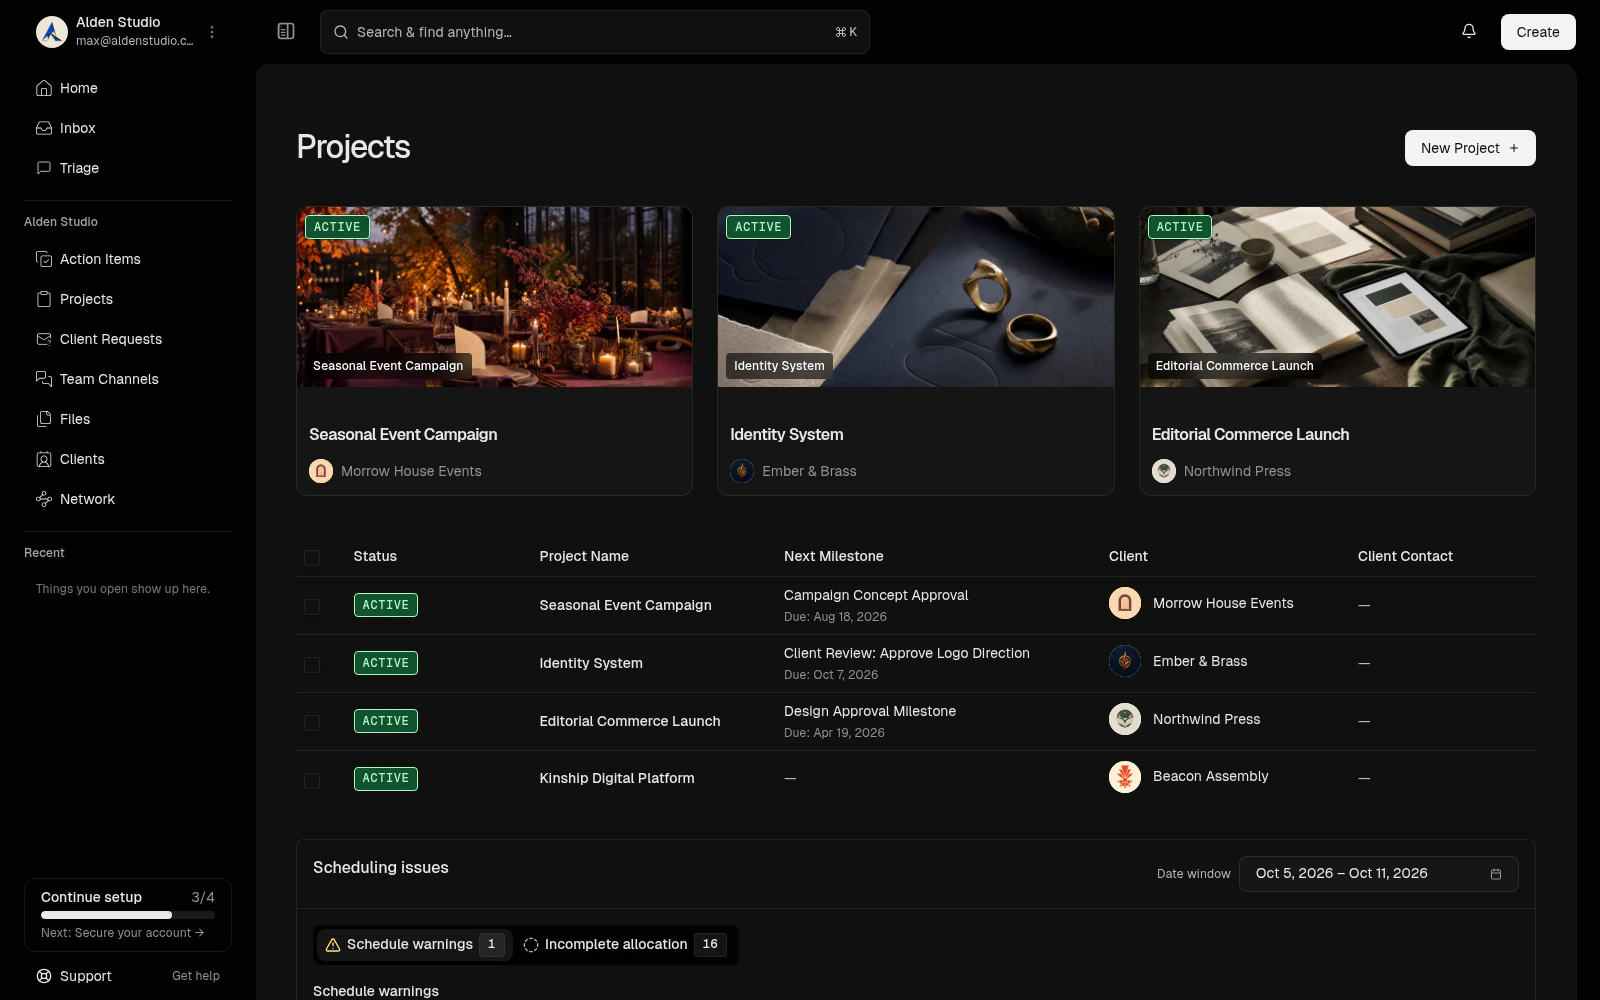1600x1000 pixels.
Task: Click the Projects clipboard icon in sidebar
Action: click(x=44, y=299)
